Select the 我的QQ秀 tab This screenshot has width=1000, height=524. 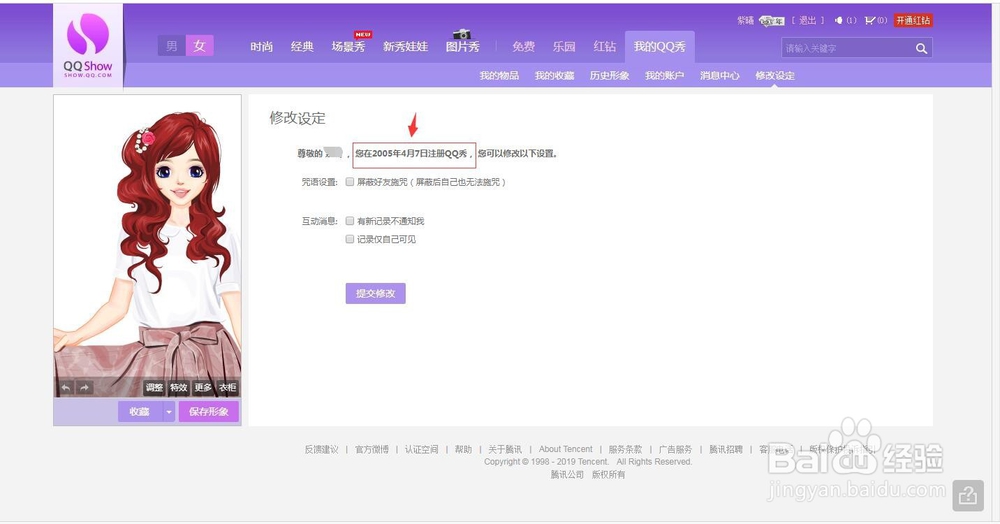(660, 47)
